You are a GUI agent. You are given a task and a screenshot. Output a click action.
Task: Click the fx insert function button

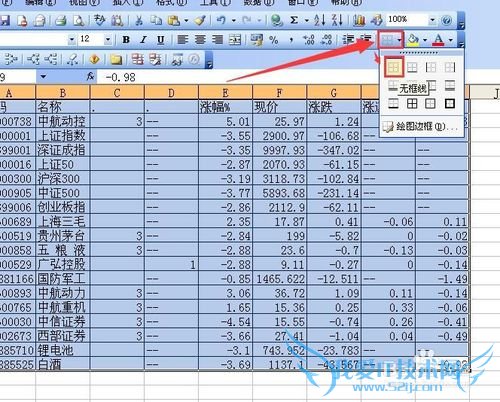pyautogui.click(x=90, y=77)
